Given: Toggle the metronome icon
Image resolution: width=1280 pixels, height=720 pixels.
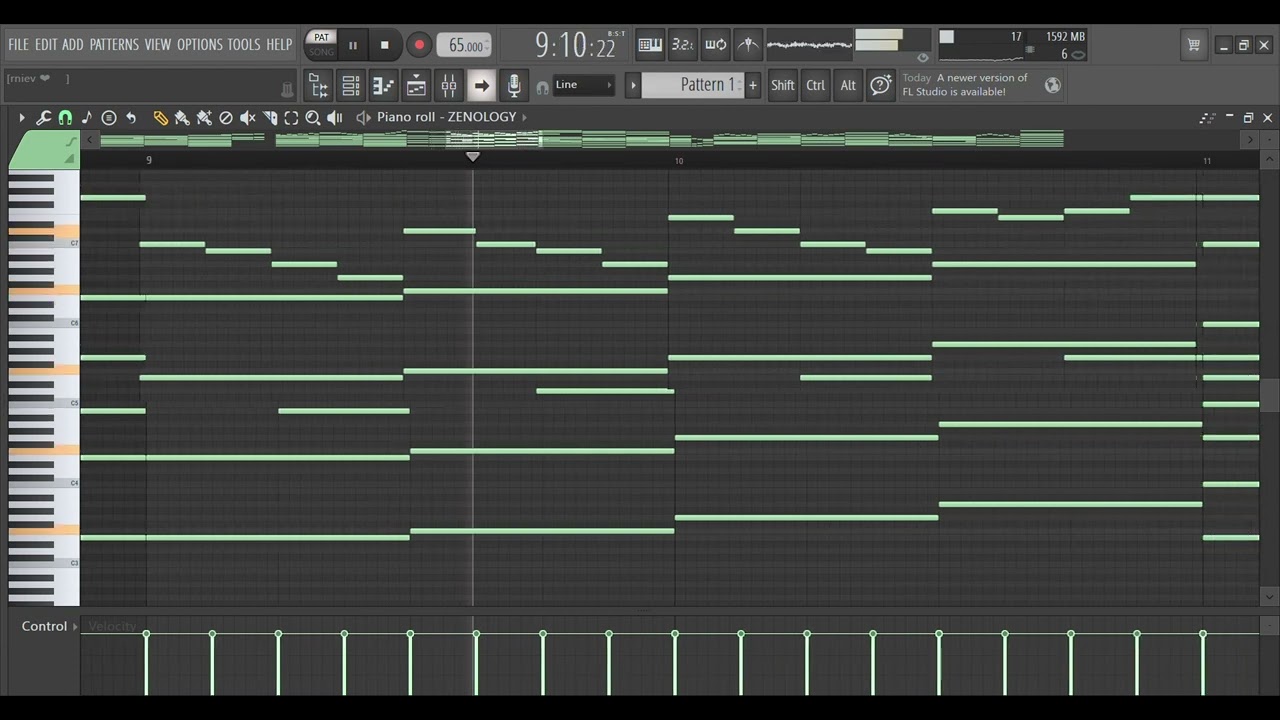Looking at the screenshot, I should [x=748, y=44].
